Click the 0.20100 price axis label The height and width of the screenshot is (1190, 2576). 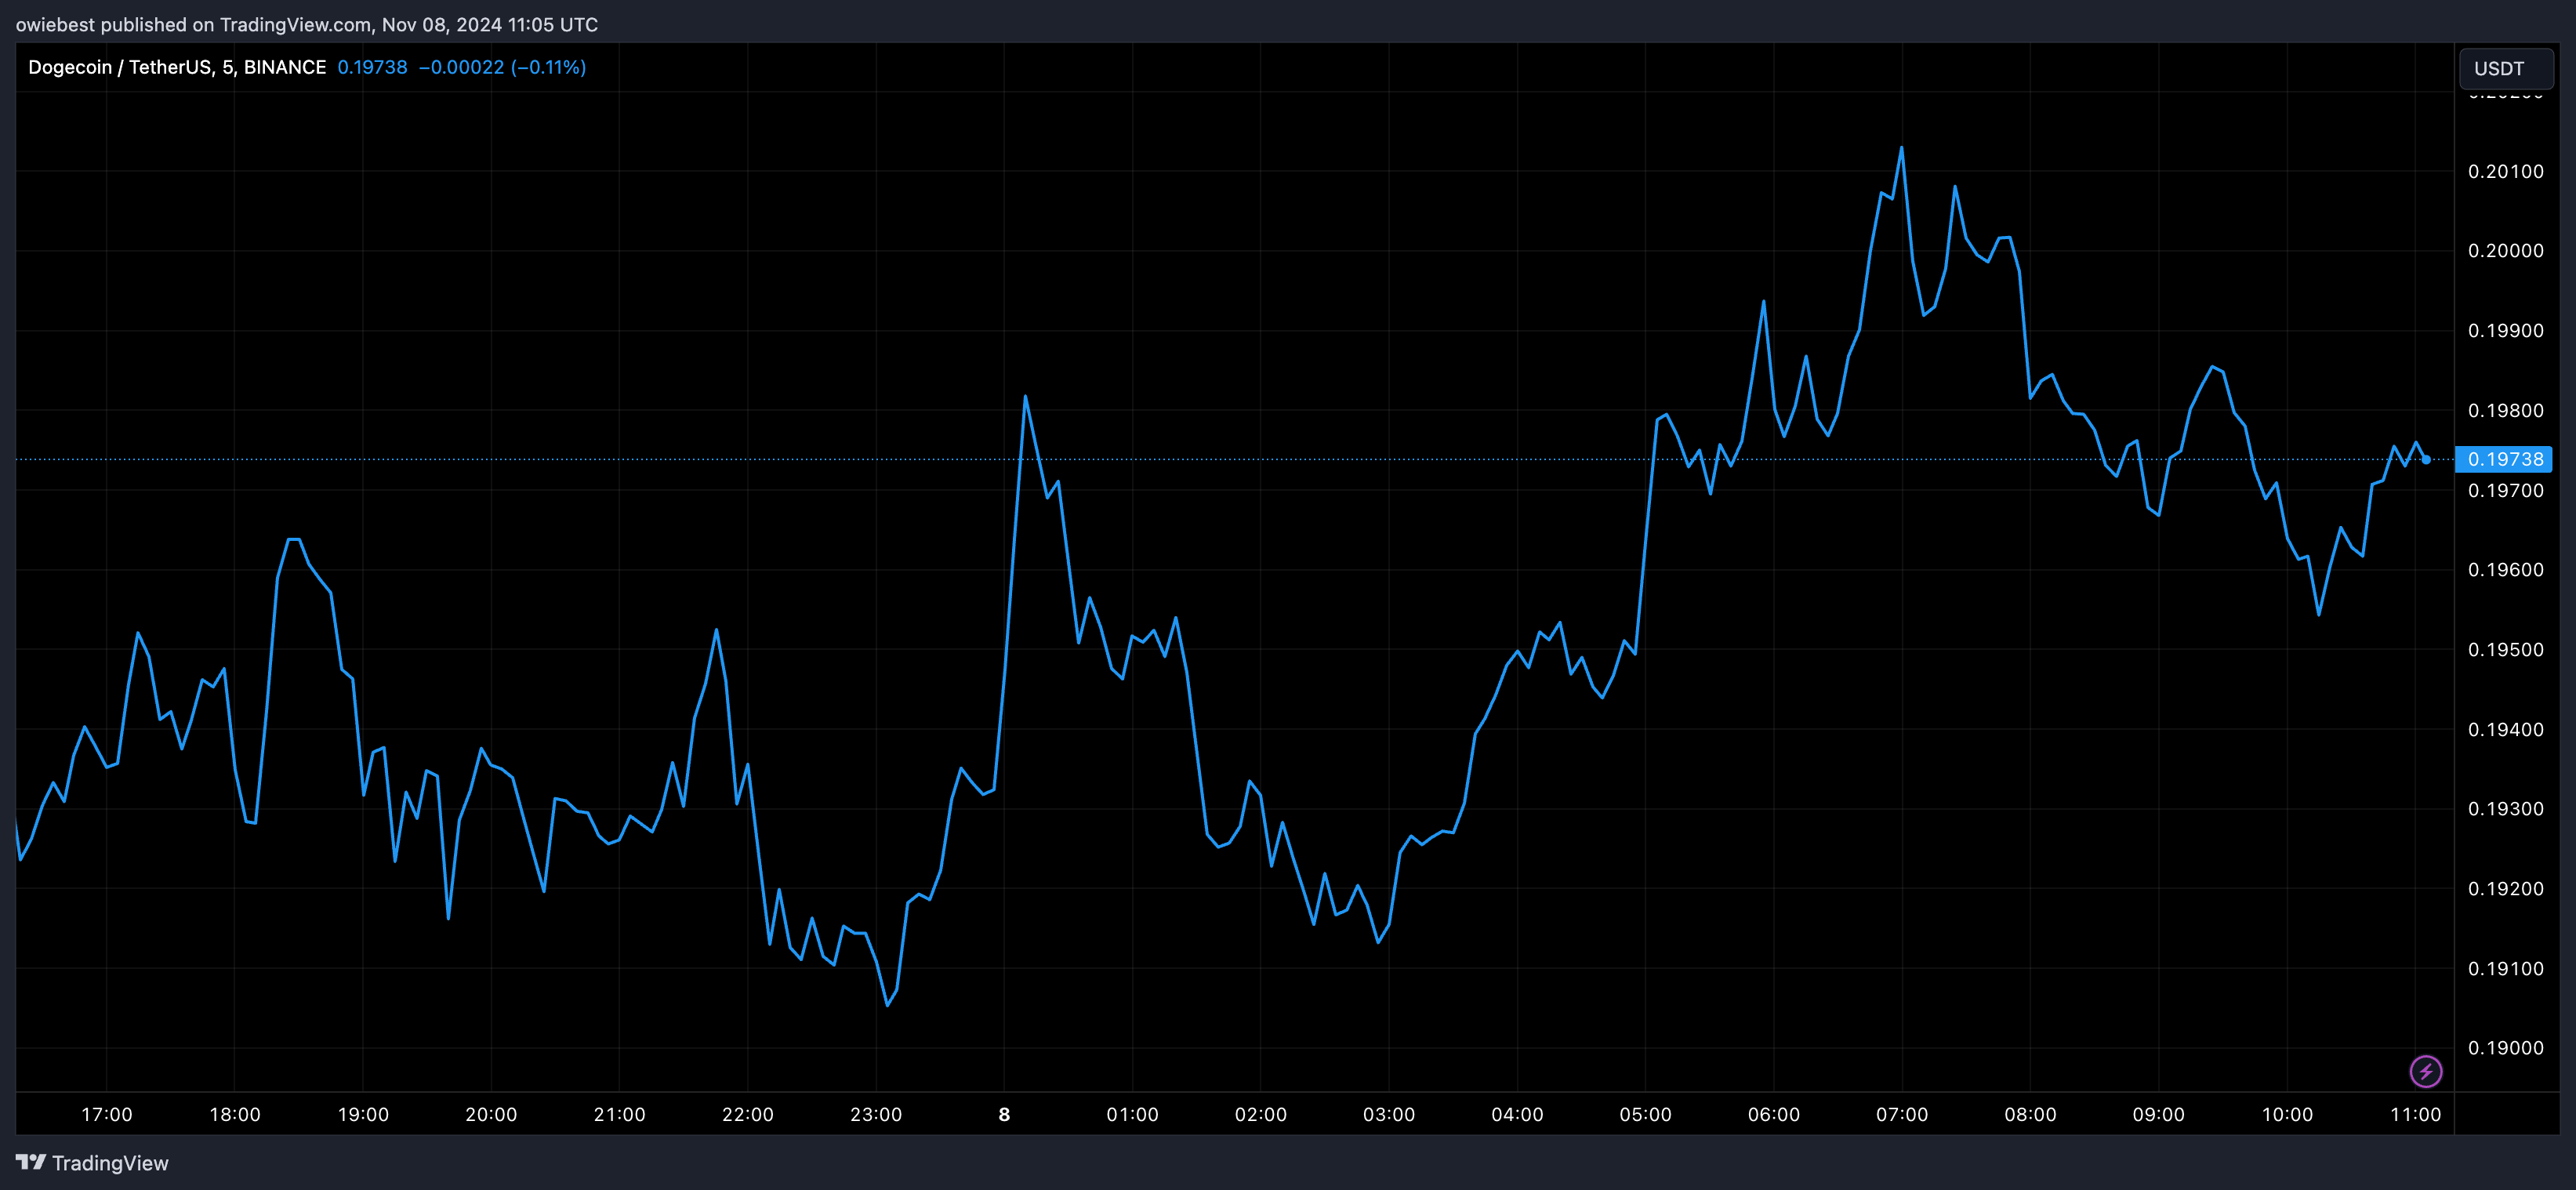pos(2505,171)
